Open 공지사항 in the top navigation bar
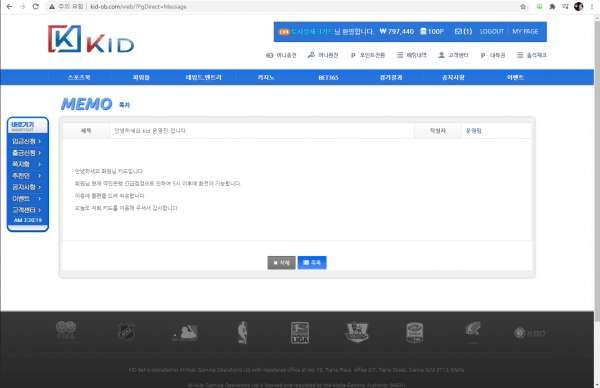 [453, 77]
